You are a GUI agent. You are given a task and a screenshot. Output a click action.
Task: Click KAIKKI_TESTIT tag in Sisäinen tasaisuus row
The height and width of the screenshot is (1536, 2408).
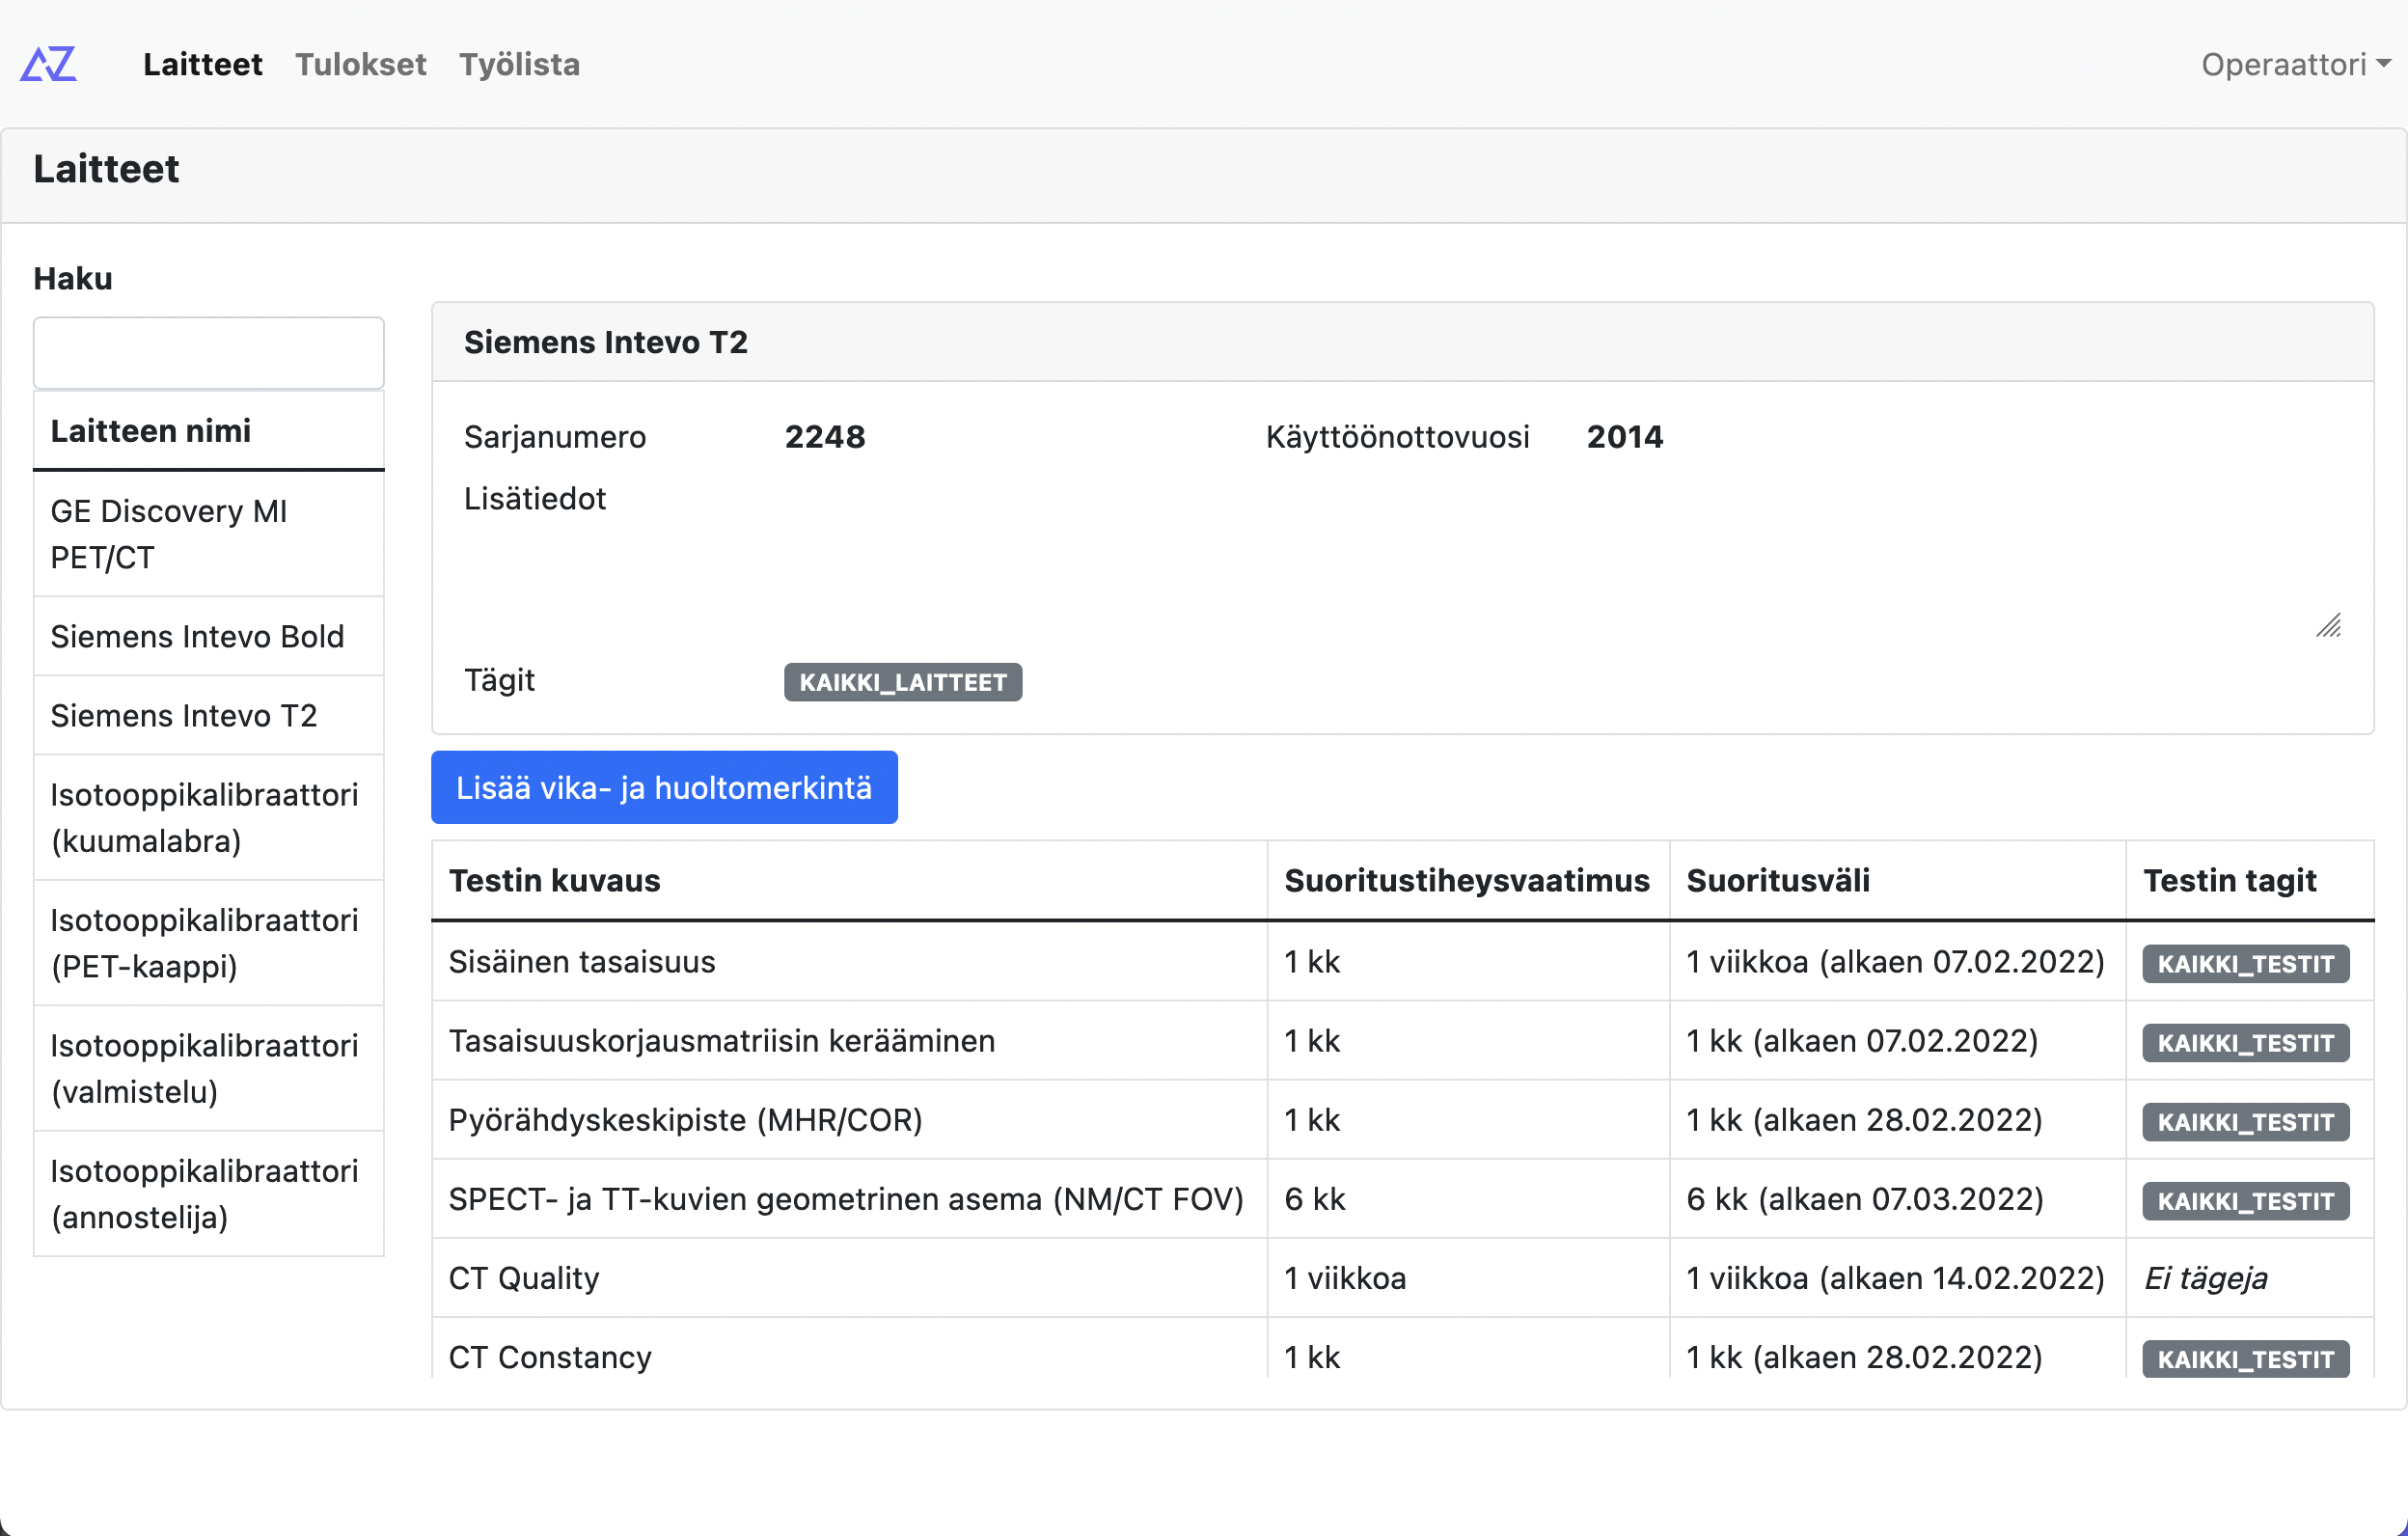pyautogui.click(x=2245, y=964)
